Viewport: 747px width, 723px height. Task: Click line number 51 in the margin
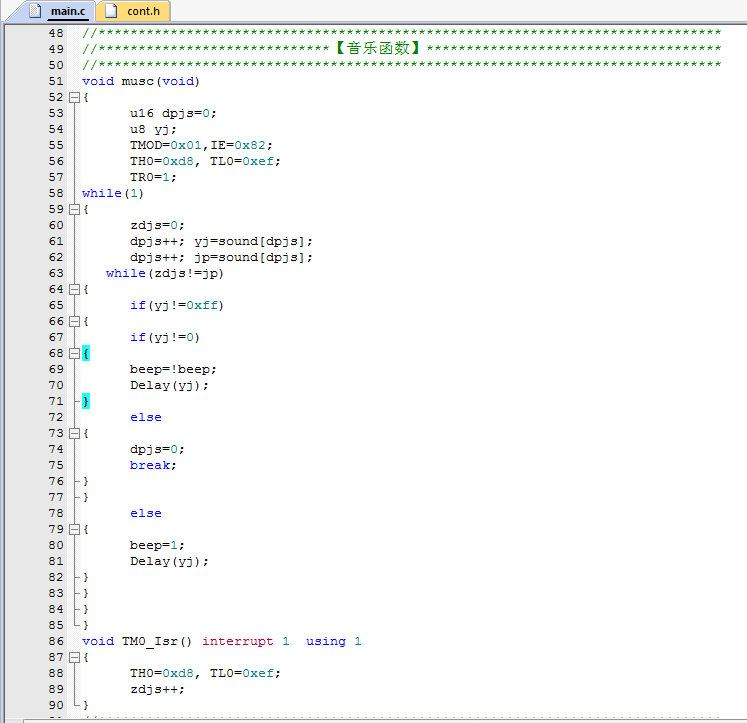(x=56, y=81)
